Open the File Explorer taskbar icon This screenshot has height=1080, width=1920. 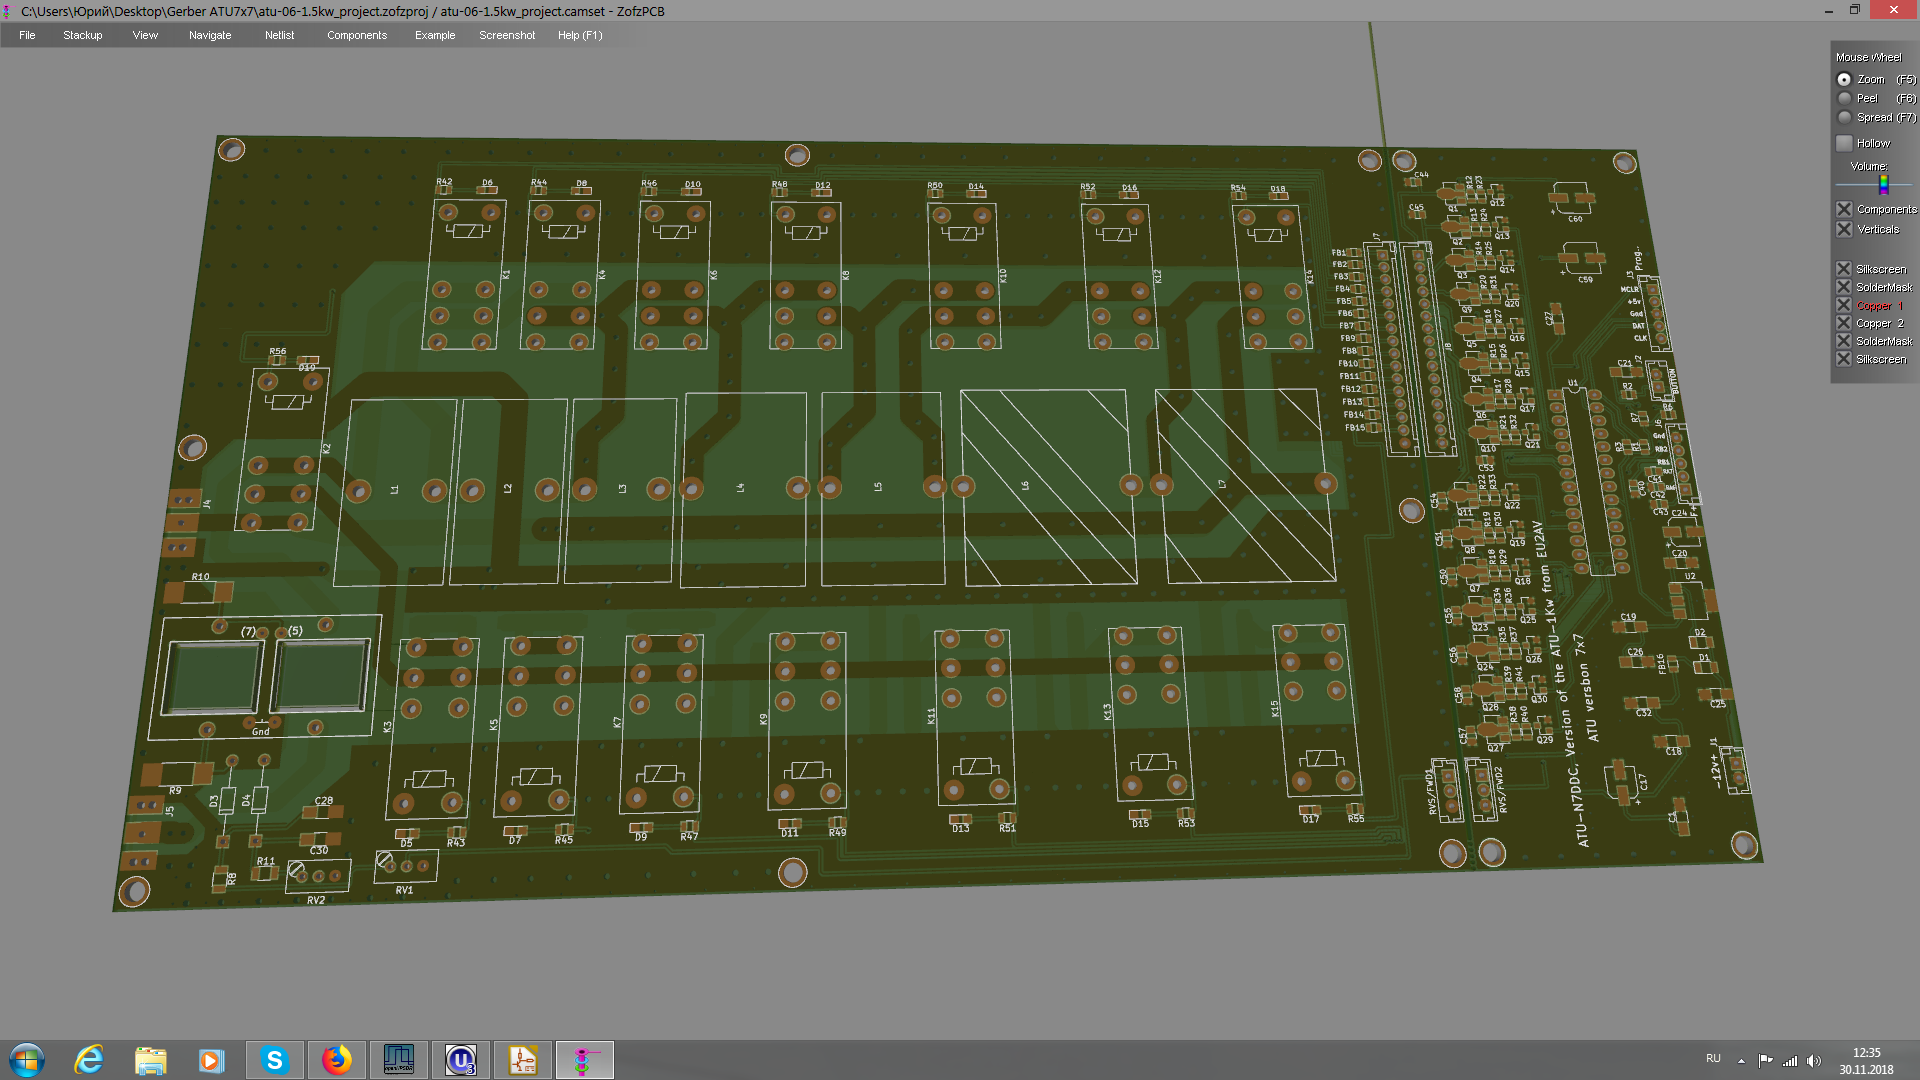(150, 1060)
